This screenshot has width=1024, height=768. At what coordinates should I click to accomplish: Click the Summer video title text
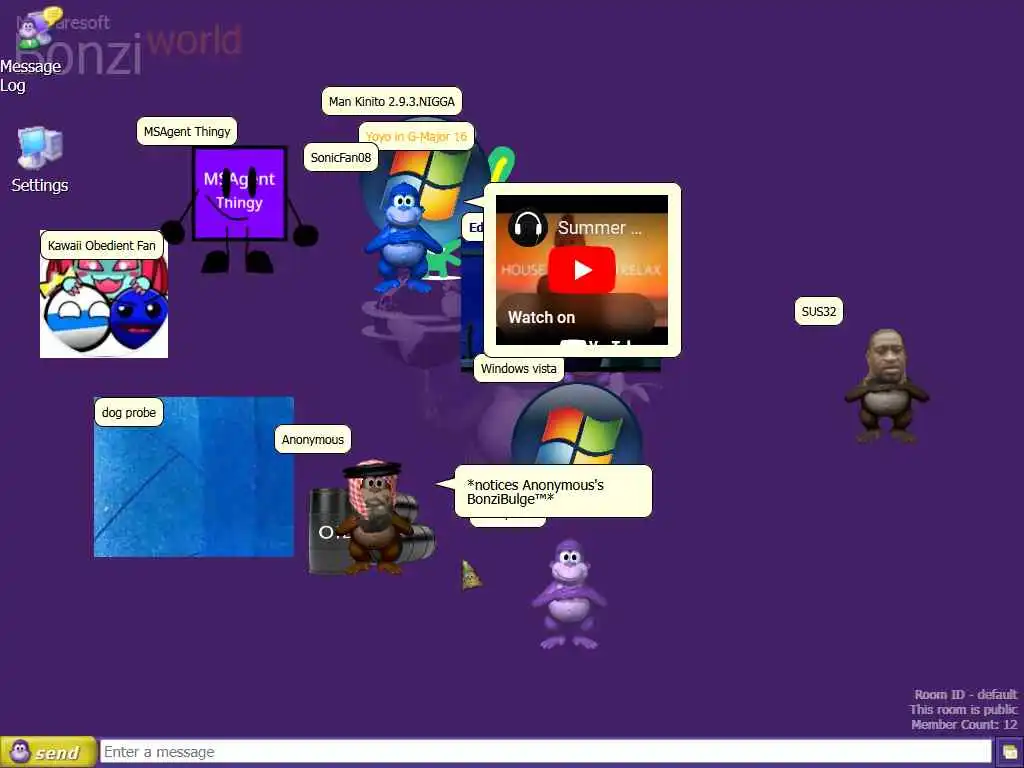tap(599, 228)
